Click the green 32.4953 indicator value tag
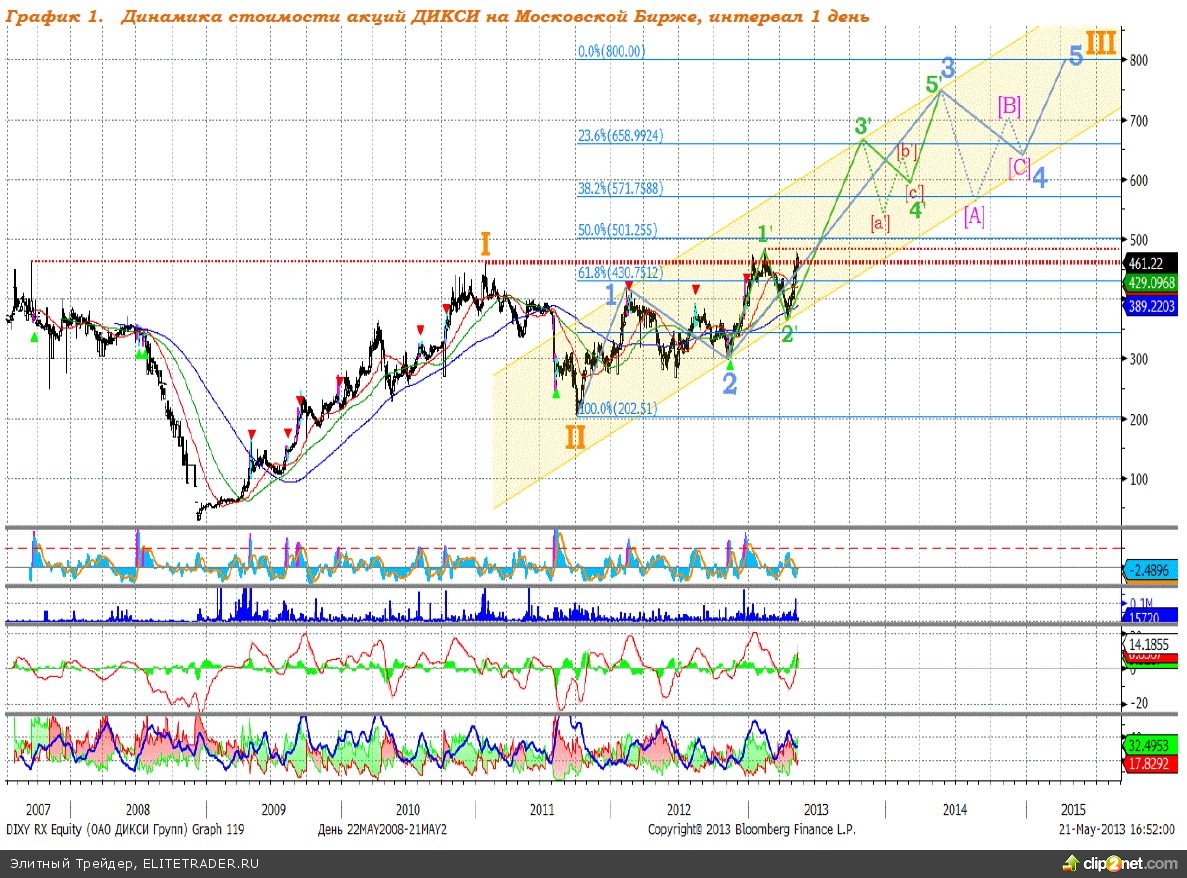Screen dimensions: 1187x878 [1150, 745]
